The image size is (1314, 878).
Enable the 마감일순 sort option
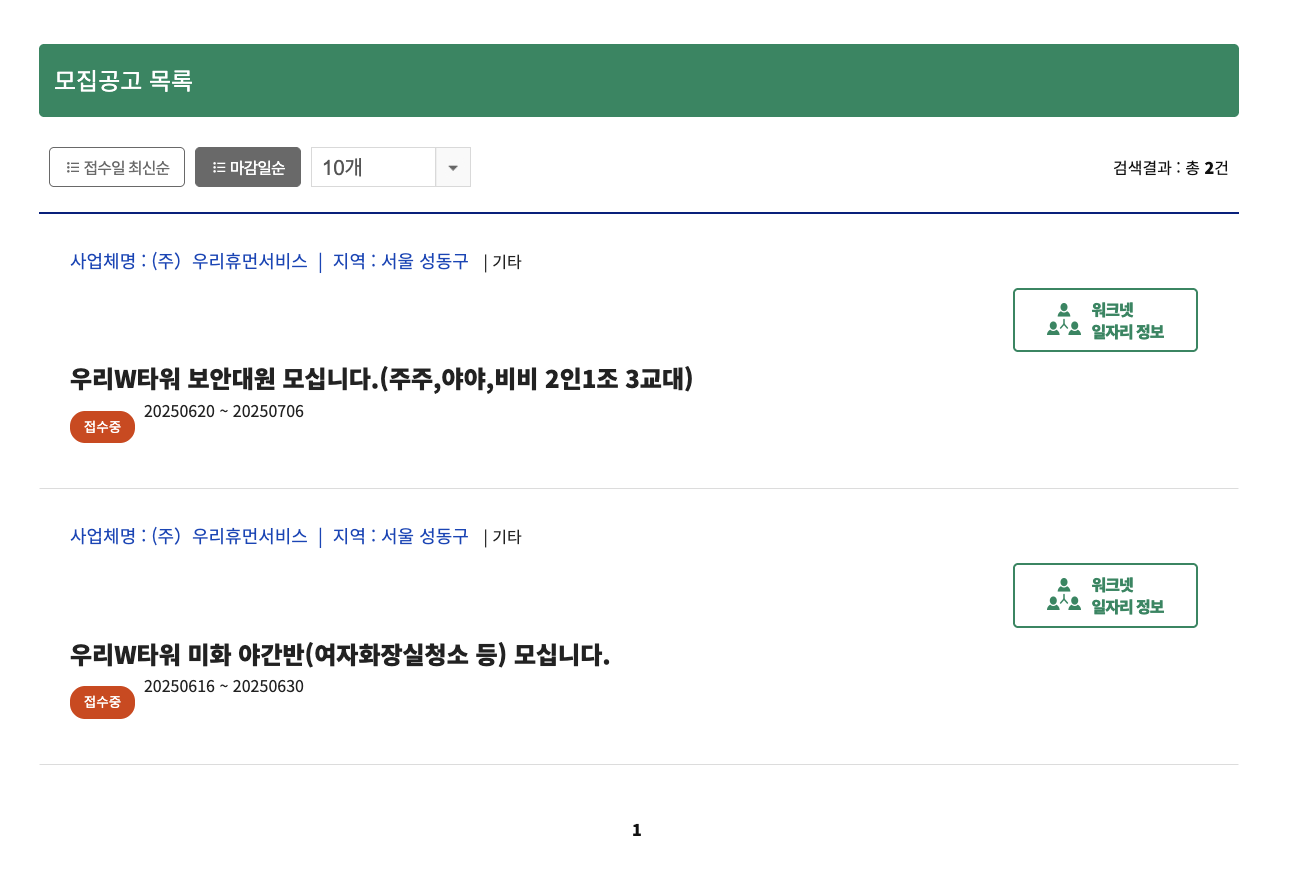click(x=247, y=167)
